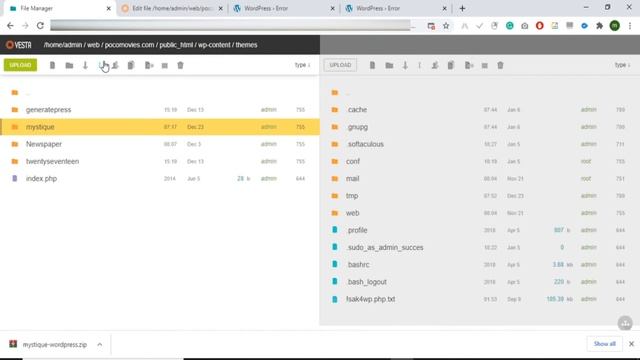This screenshot has width=640, height=360.
Task: Select the web folder in the right panel
Action: 480,213
